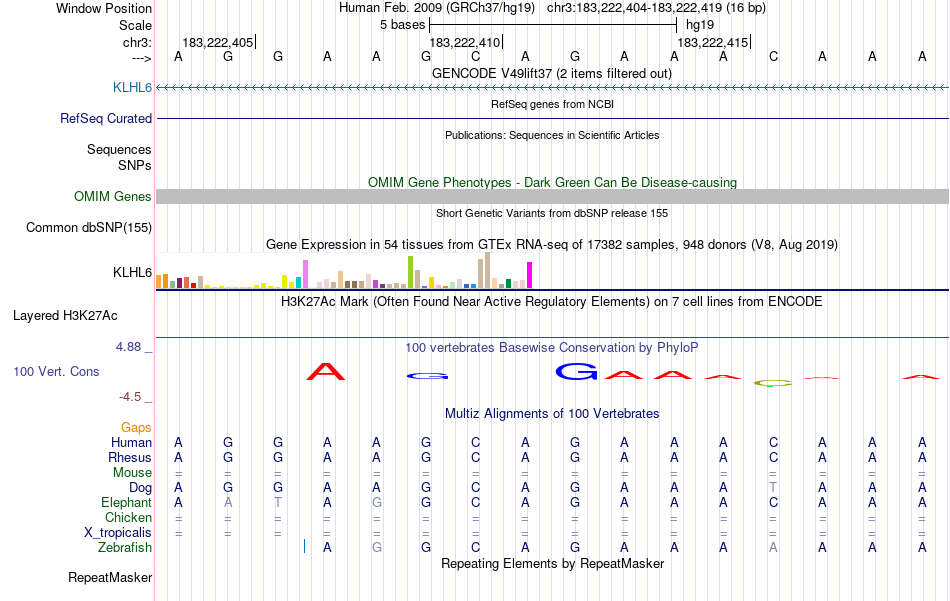This screenshot has height=601, width=950.
Task: Click the RepeatMasker track label
Action: 110,577
